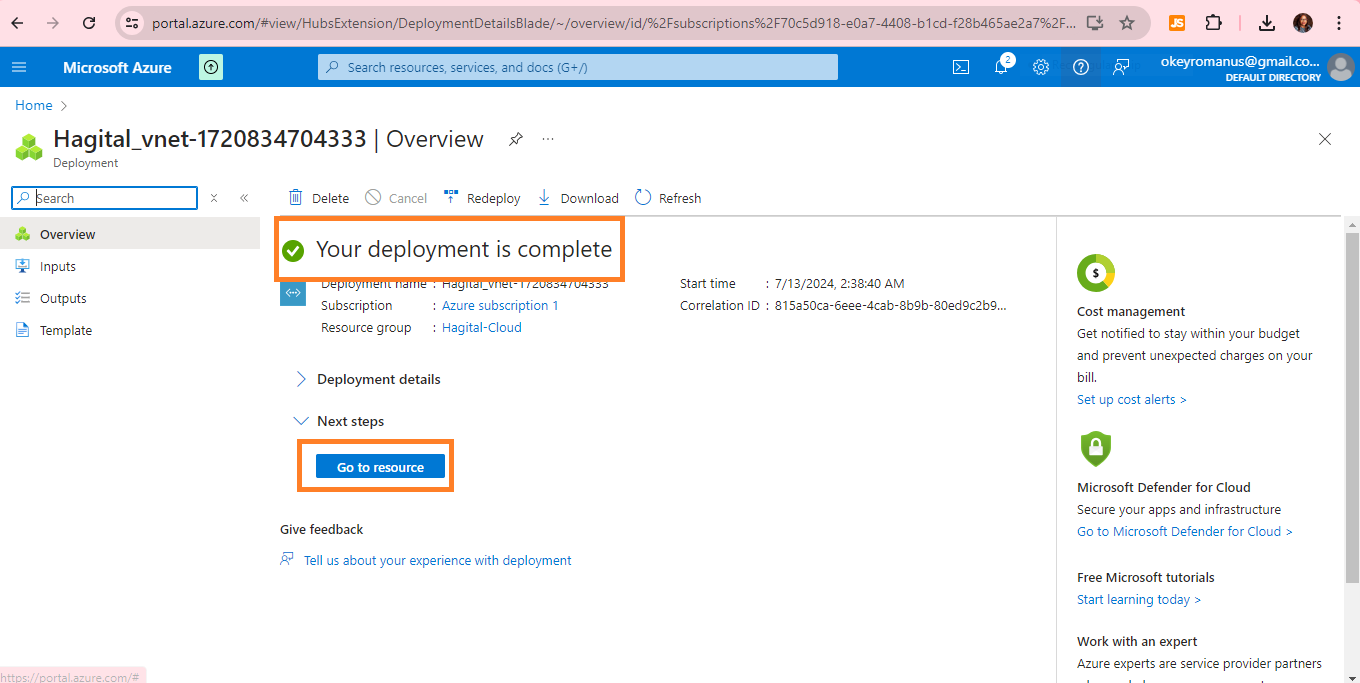Collapse the Next steps section
Screen dimensions: 1360x683
pyautogui.click(x=340, y=421)
